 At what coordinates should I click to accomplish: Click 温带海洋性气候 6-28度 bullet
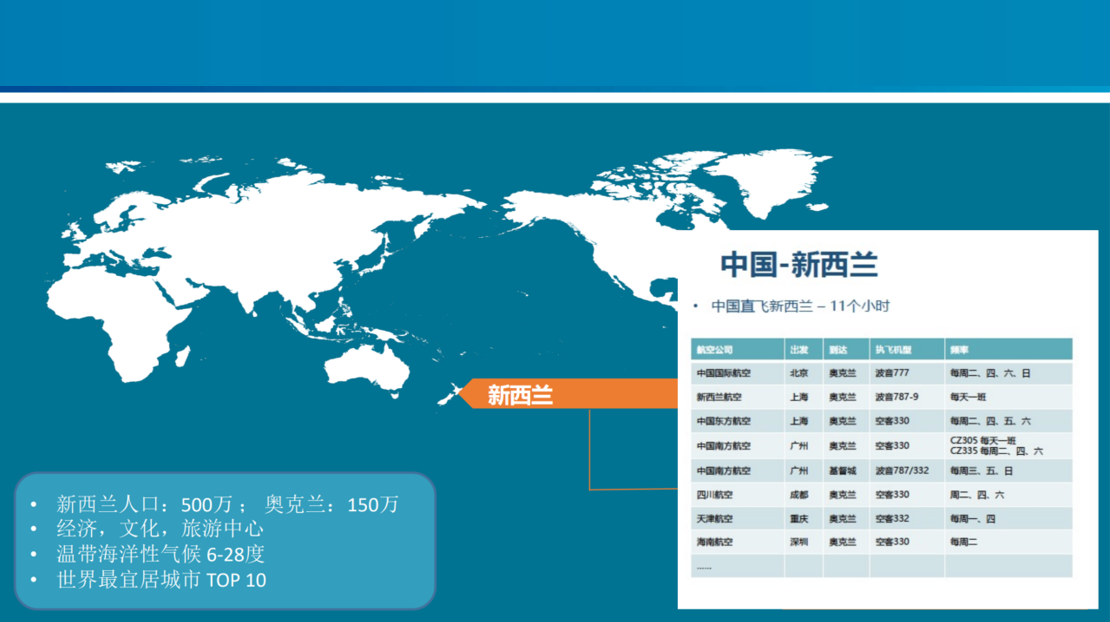[160, 554]
